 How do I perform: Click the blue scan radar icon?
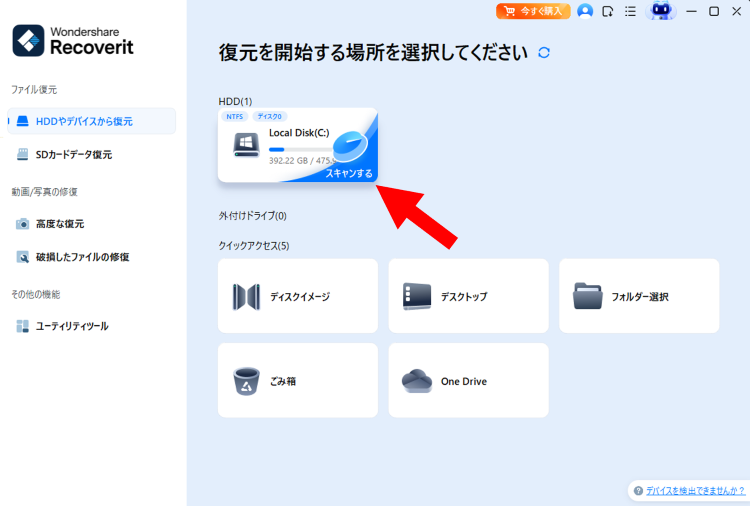coord(351,146)
